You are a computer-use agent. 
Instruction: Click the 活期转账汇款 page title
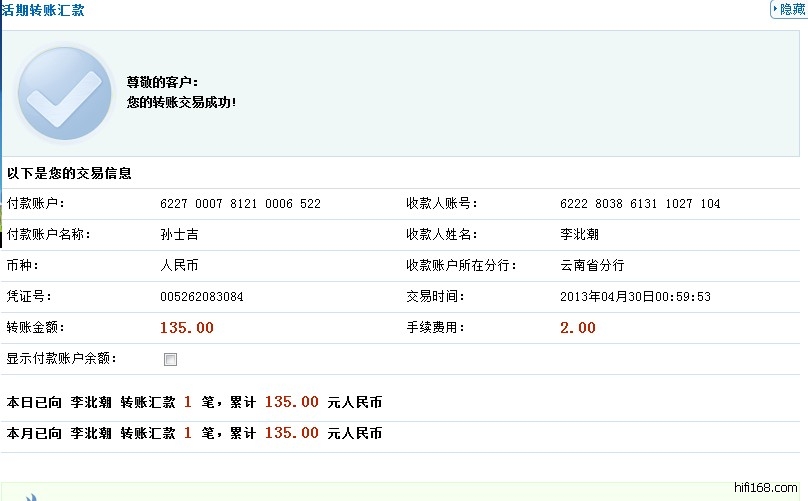point(43,10)
